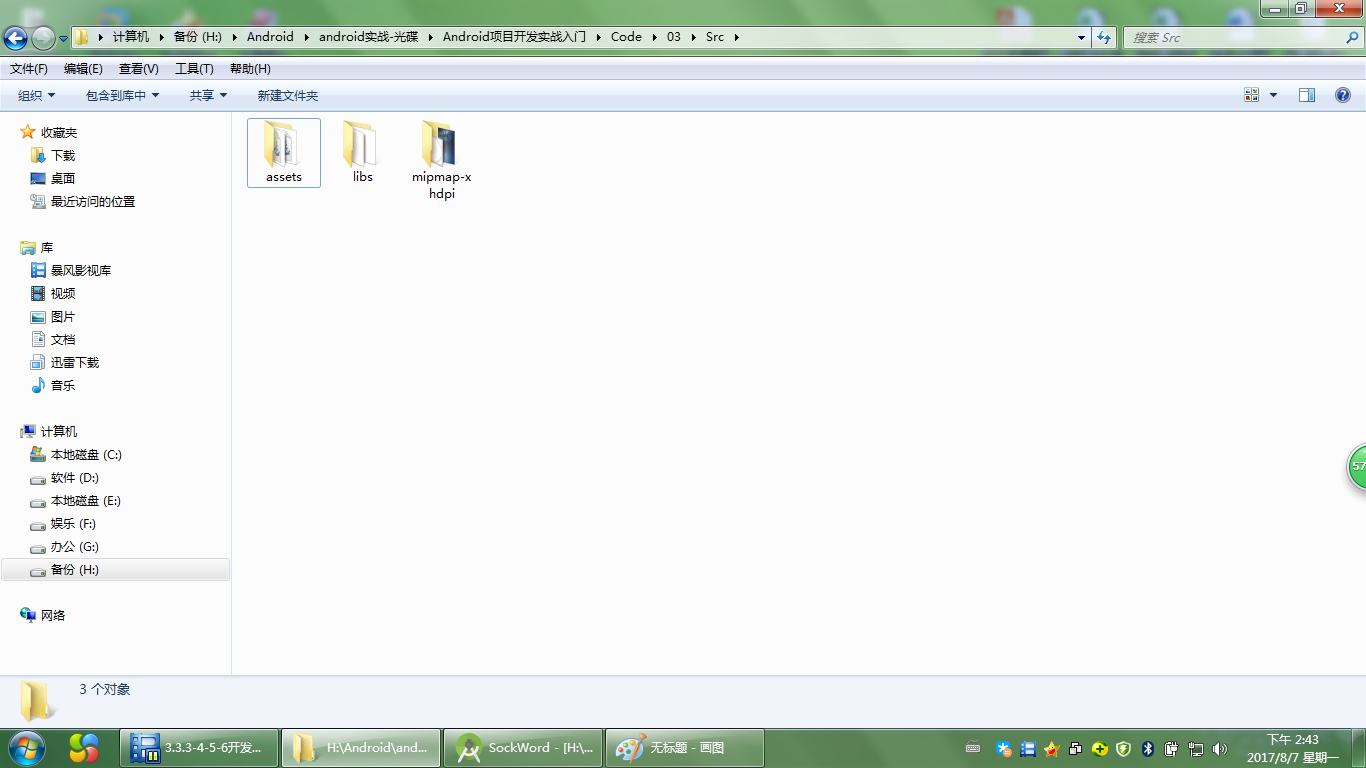Open the 视频 library

point(63,294)
